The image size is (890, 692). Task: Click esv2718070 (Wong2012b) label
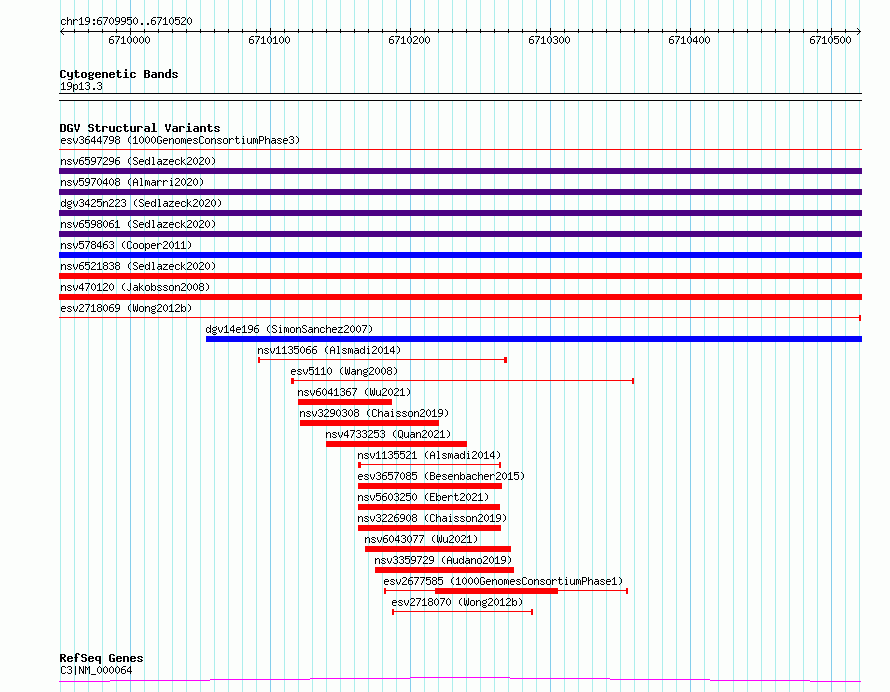pyautogui.click(x=457, y=602)
